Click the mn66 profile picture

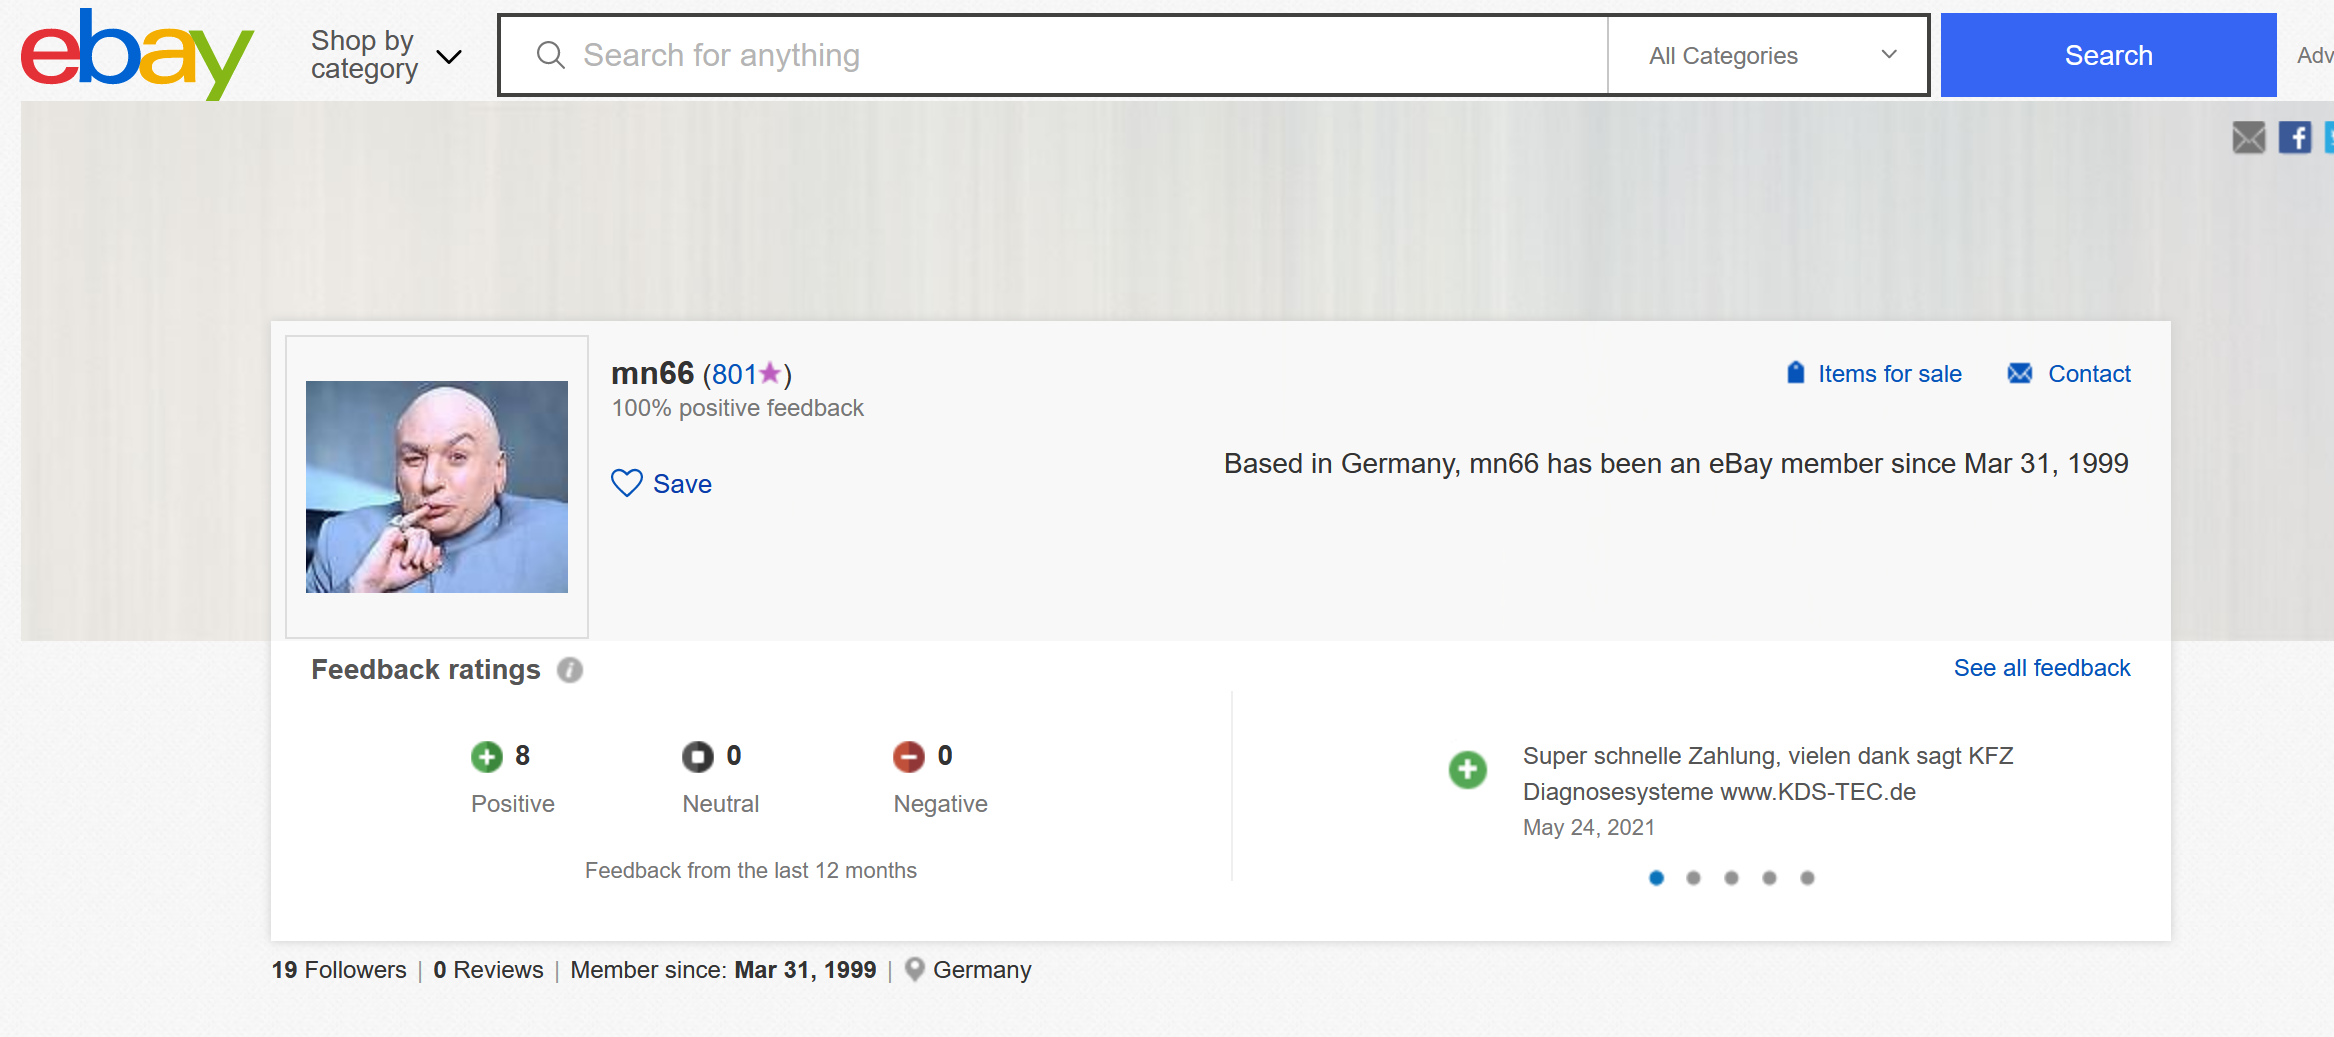[x=437, y=487]
